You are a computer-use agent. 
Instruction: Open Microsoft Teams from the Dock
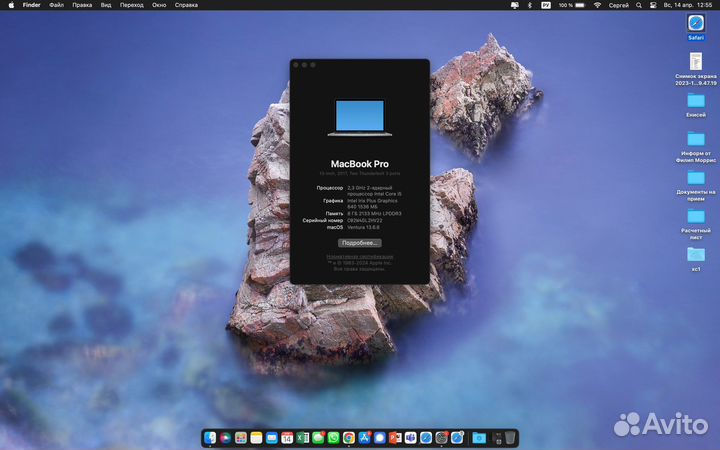click(x=411, y=438)
